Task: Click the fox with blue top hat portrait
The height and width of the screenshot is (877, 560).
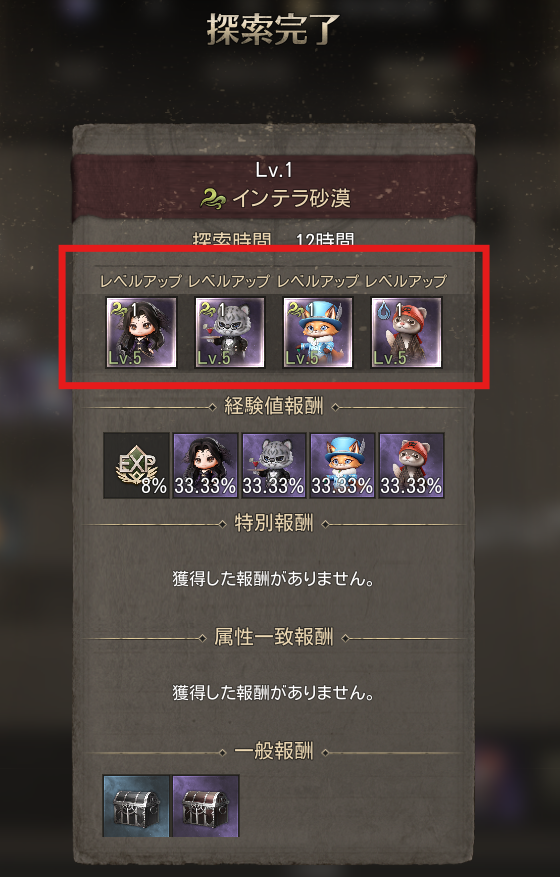Action: pos(318,332)
